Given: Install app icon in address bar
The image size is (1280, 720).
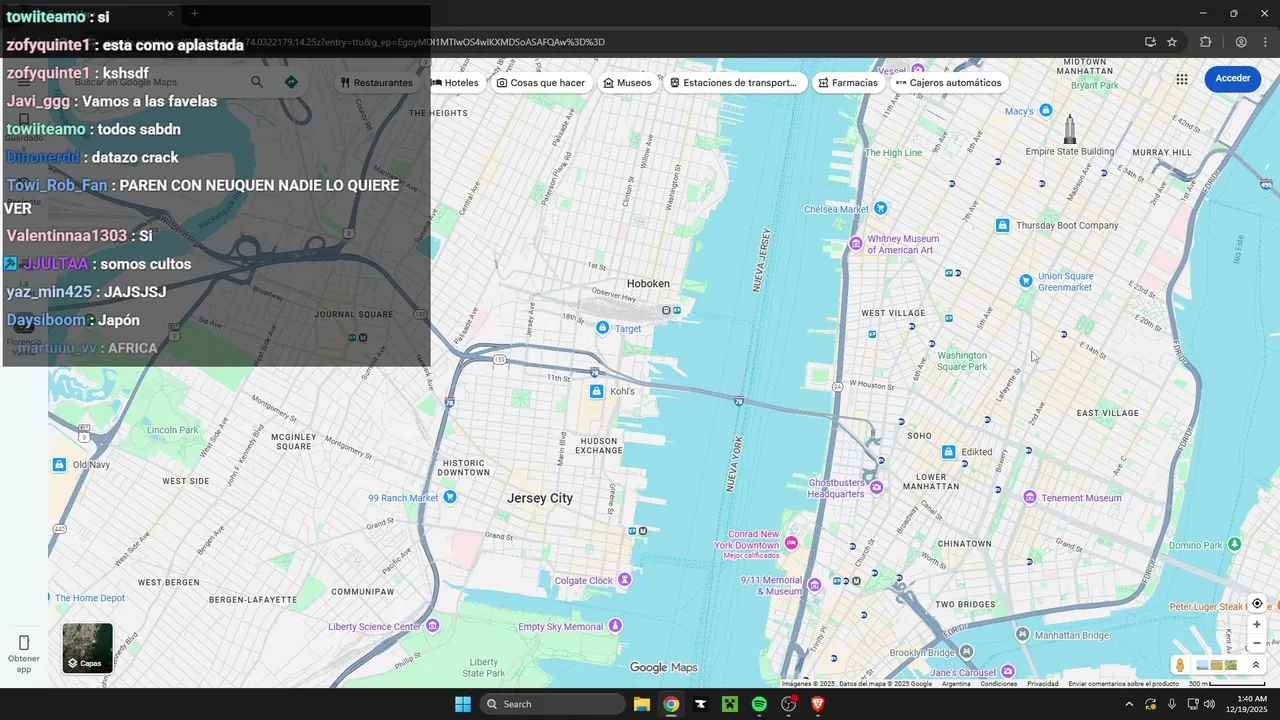Looking at the screenshot, I should pos(1150,42).
